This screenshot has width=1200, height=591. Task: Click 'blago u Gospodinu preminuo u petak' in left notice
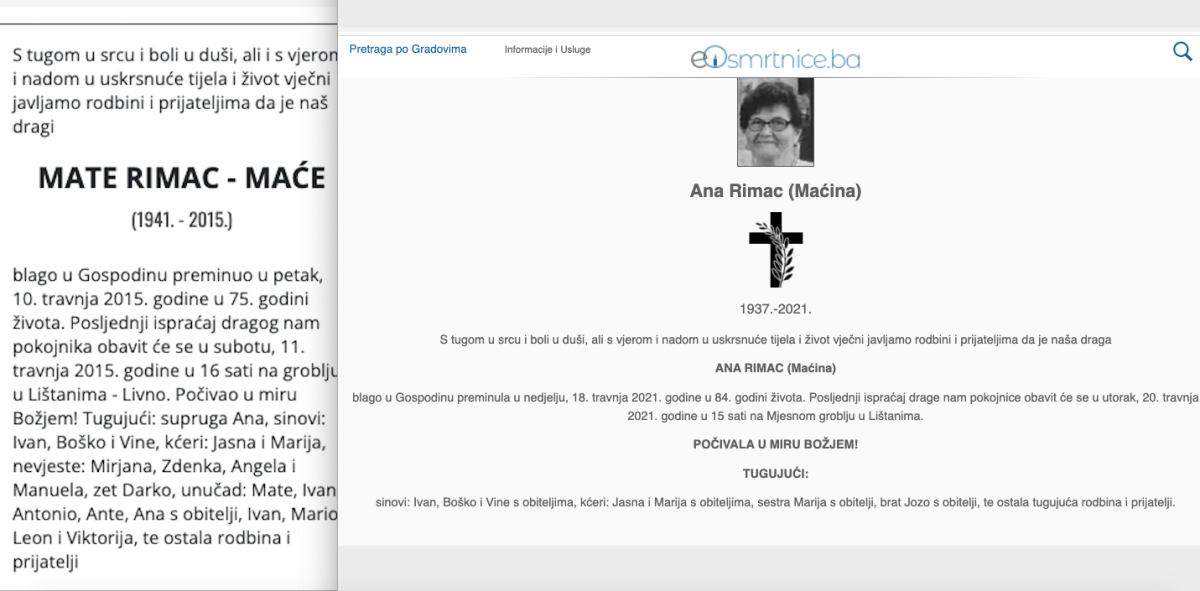tap(167, 274)
